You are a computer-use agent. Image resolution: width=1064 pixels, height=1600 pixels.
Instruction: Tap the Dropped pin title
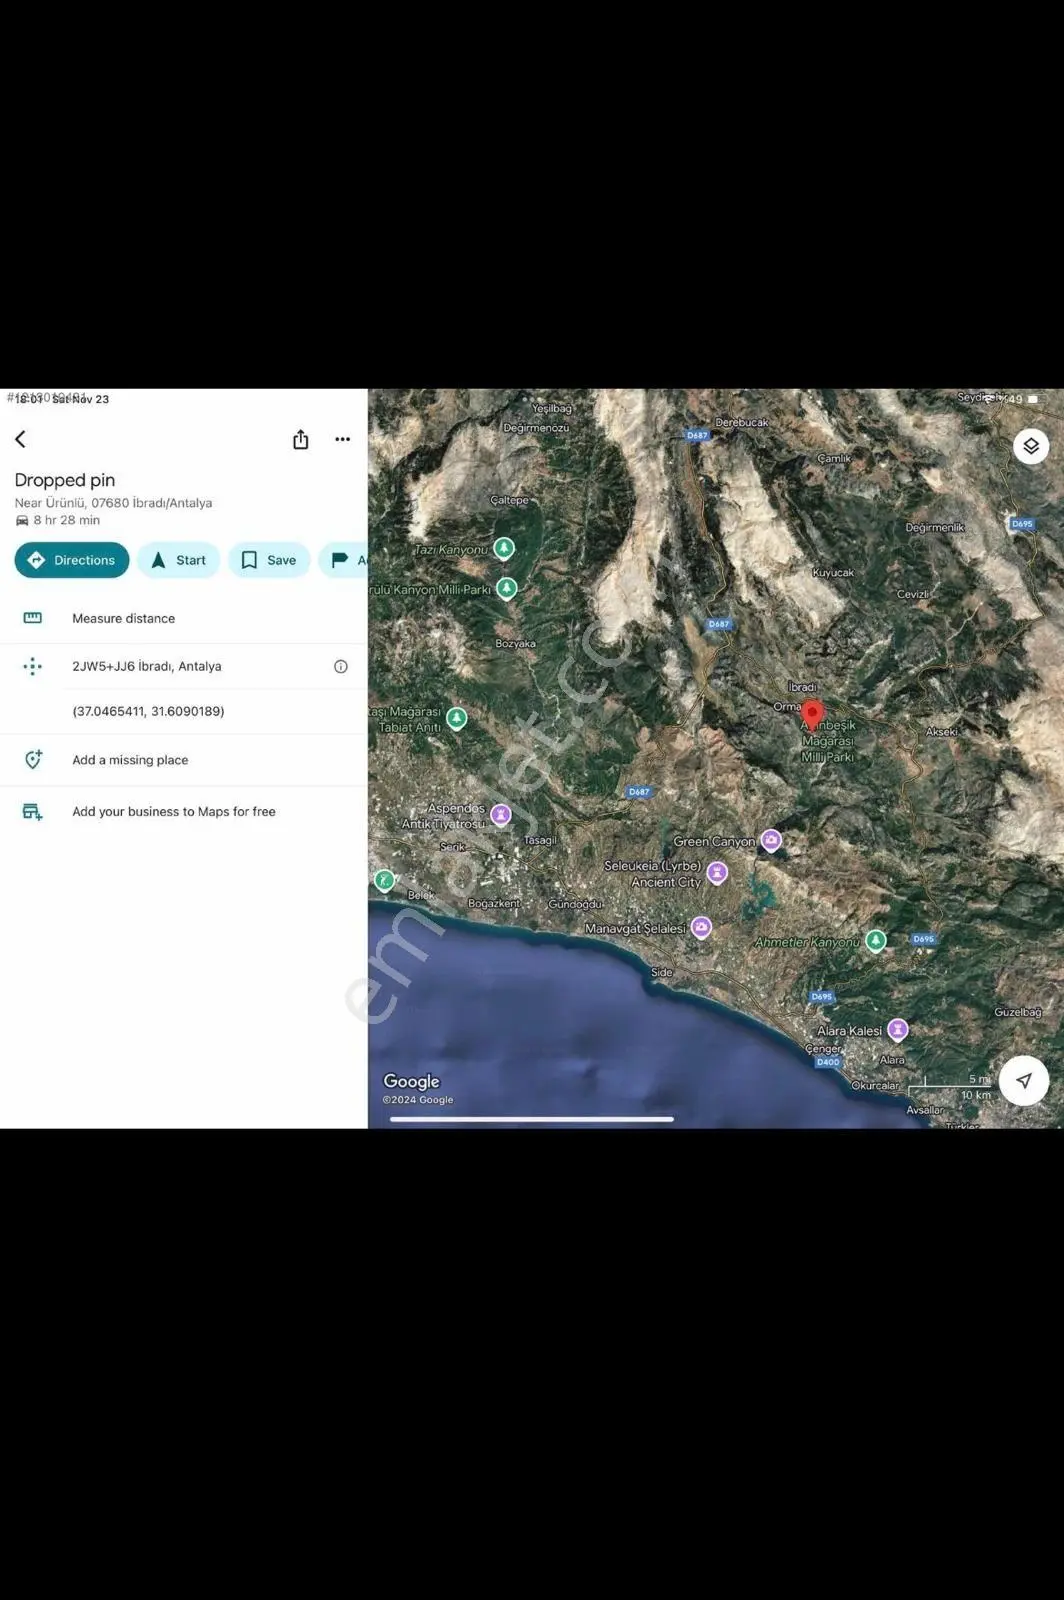(x=65, y=480)
